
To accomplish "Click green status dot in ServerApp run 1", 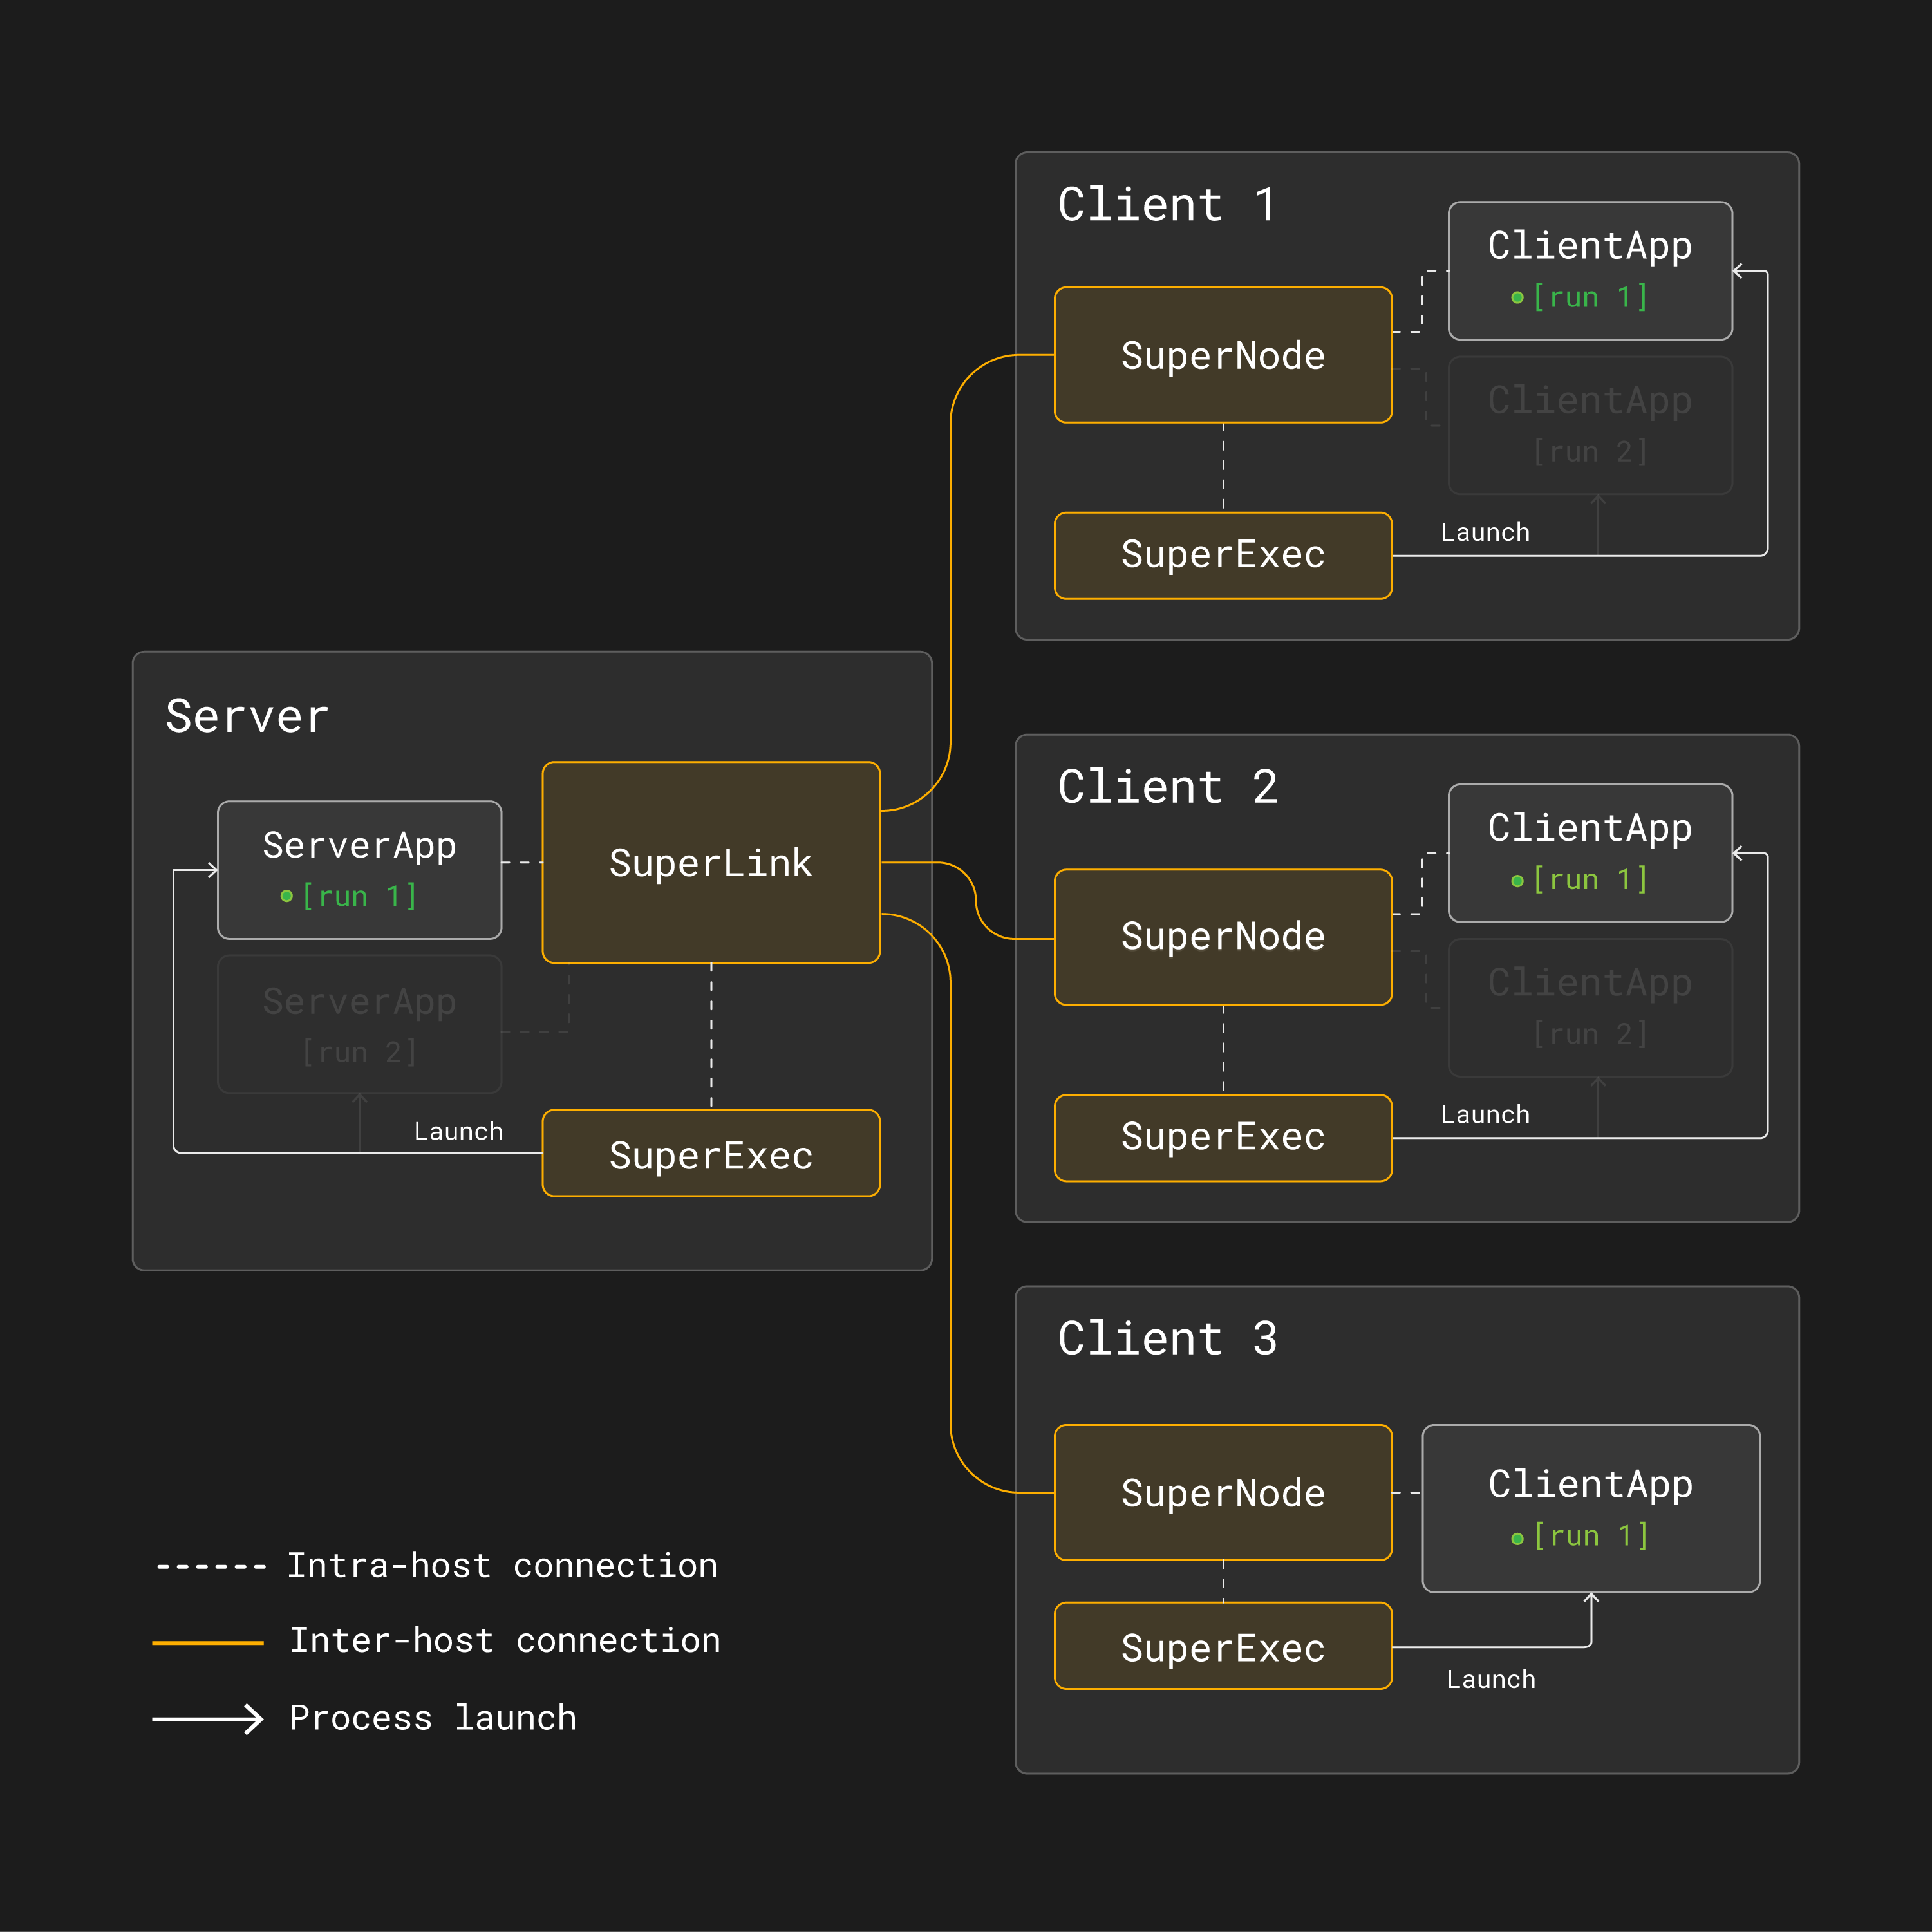I will 287,896.
